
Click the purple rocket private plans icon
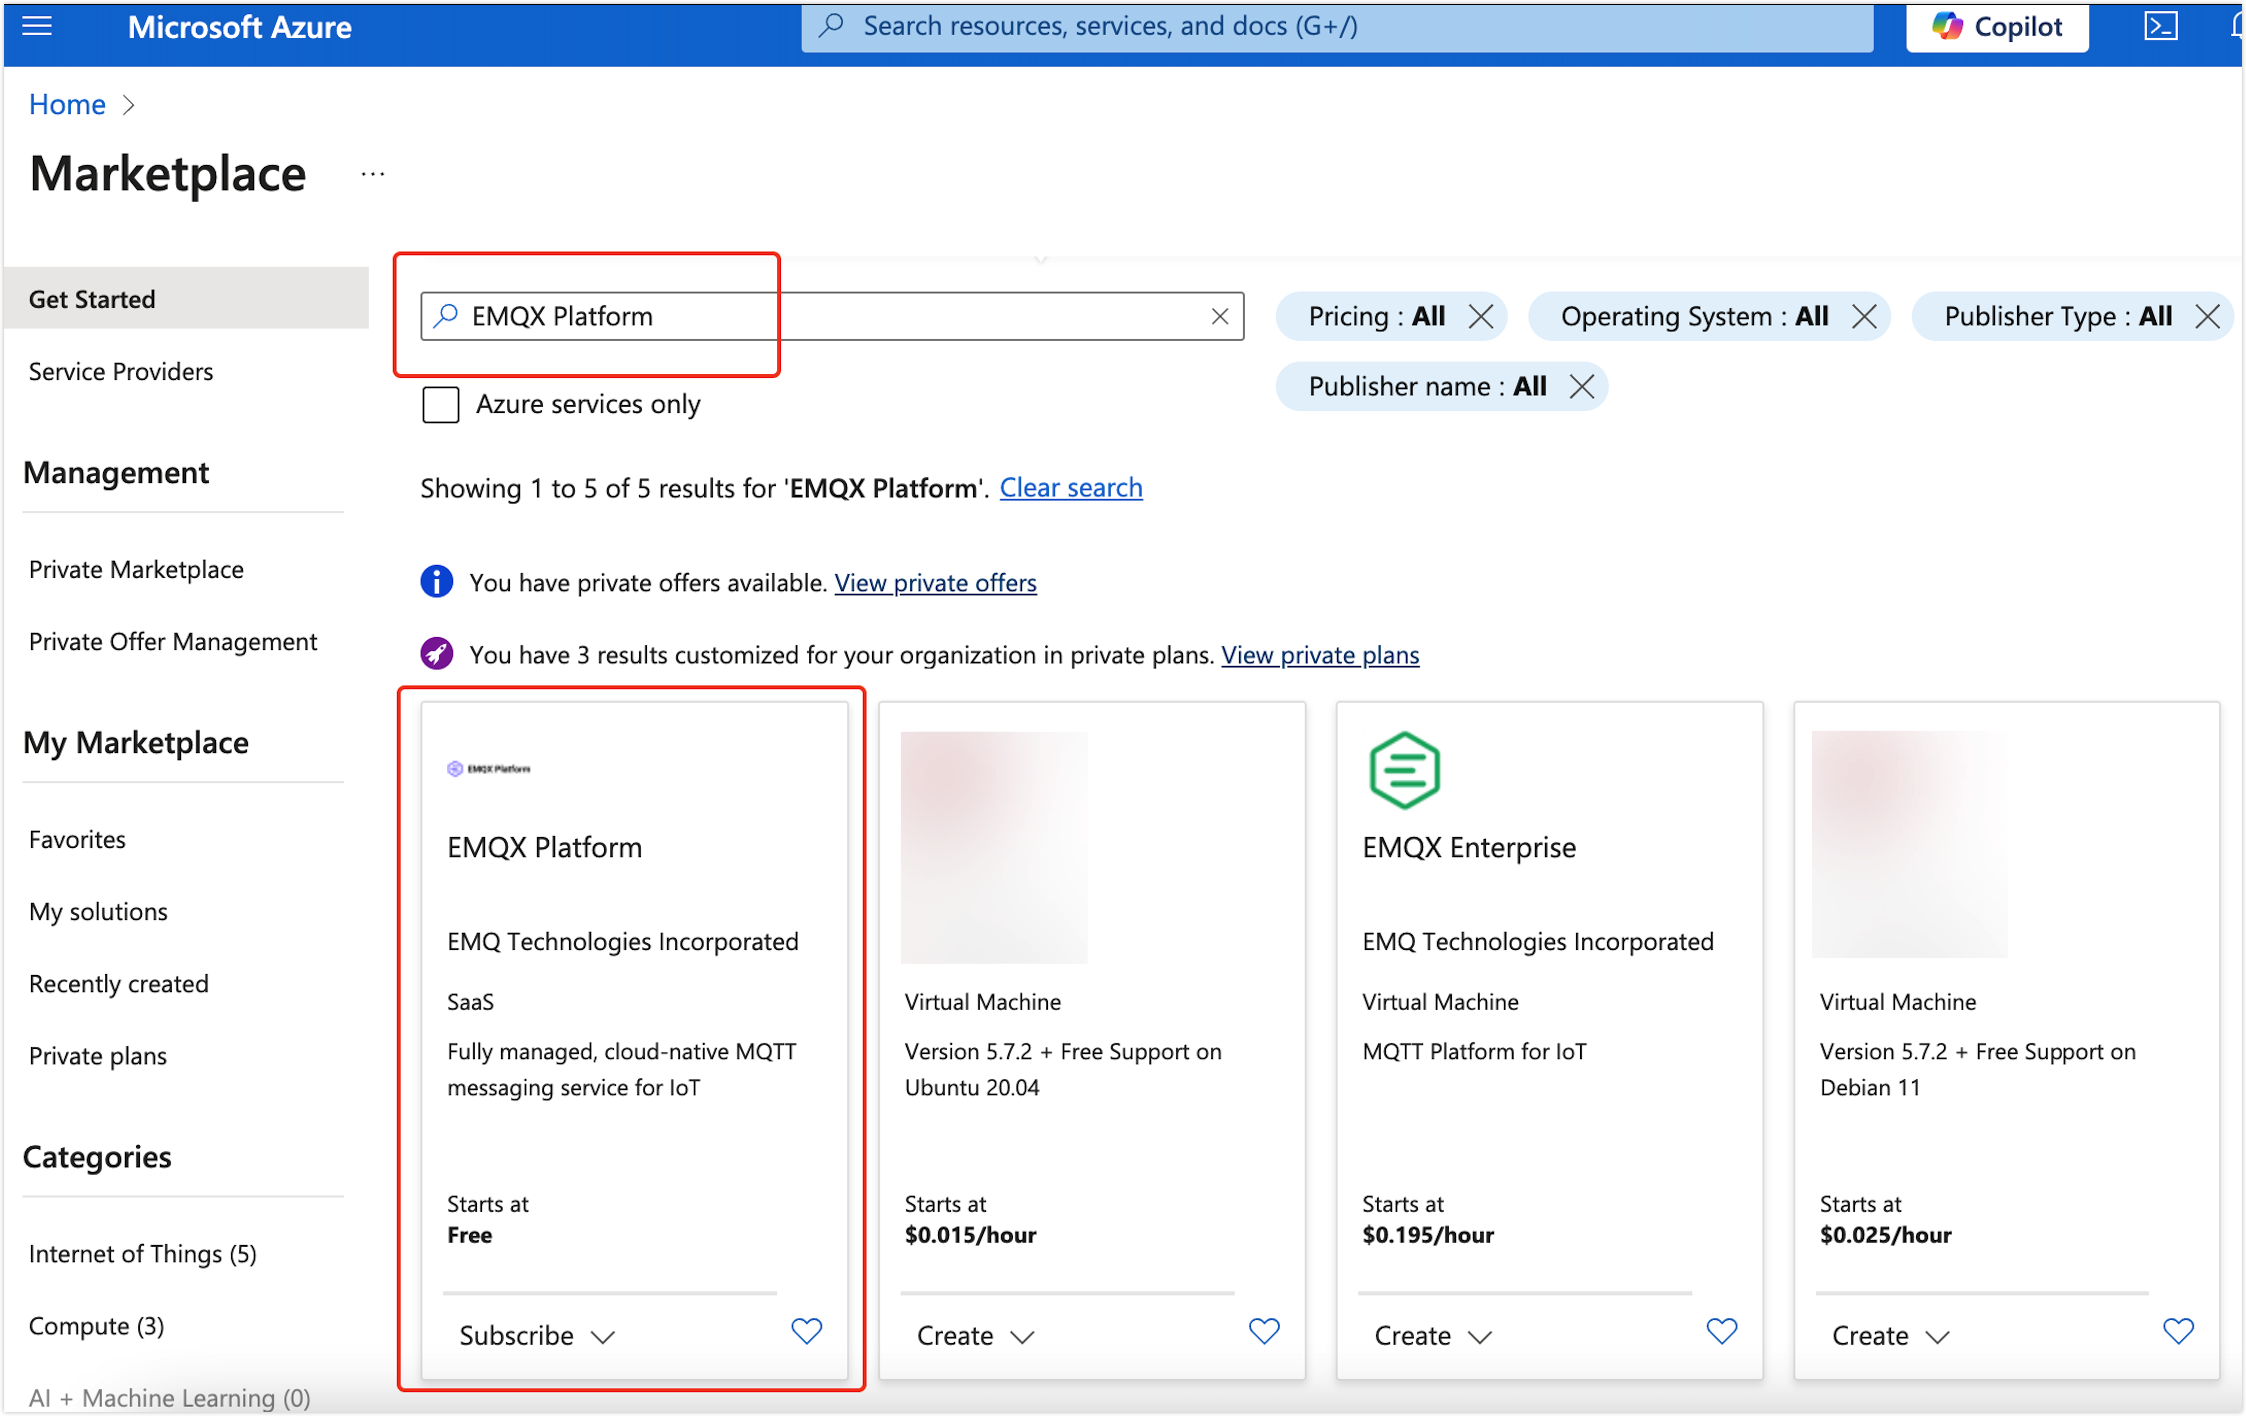point(437,654)
